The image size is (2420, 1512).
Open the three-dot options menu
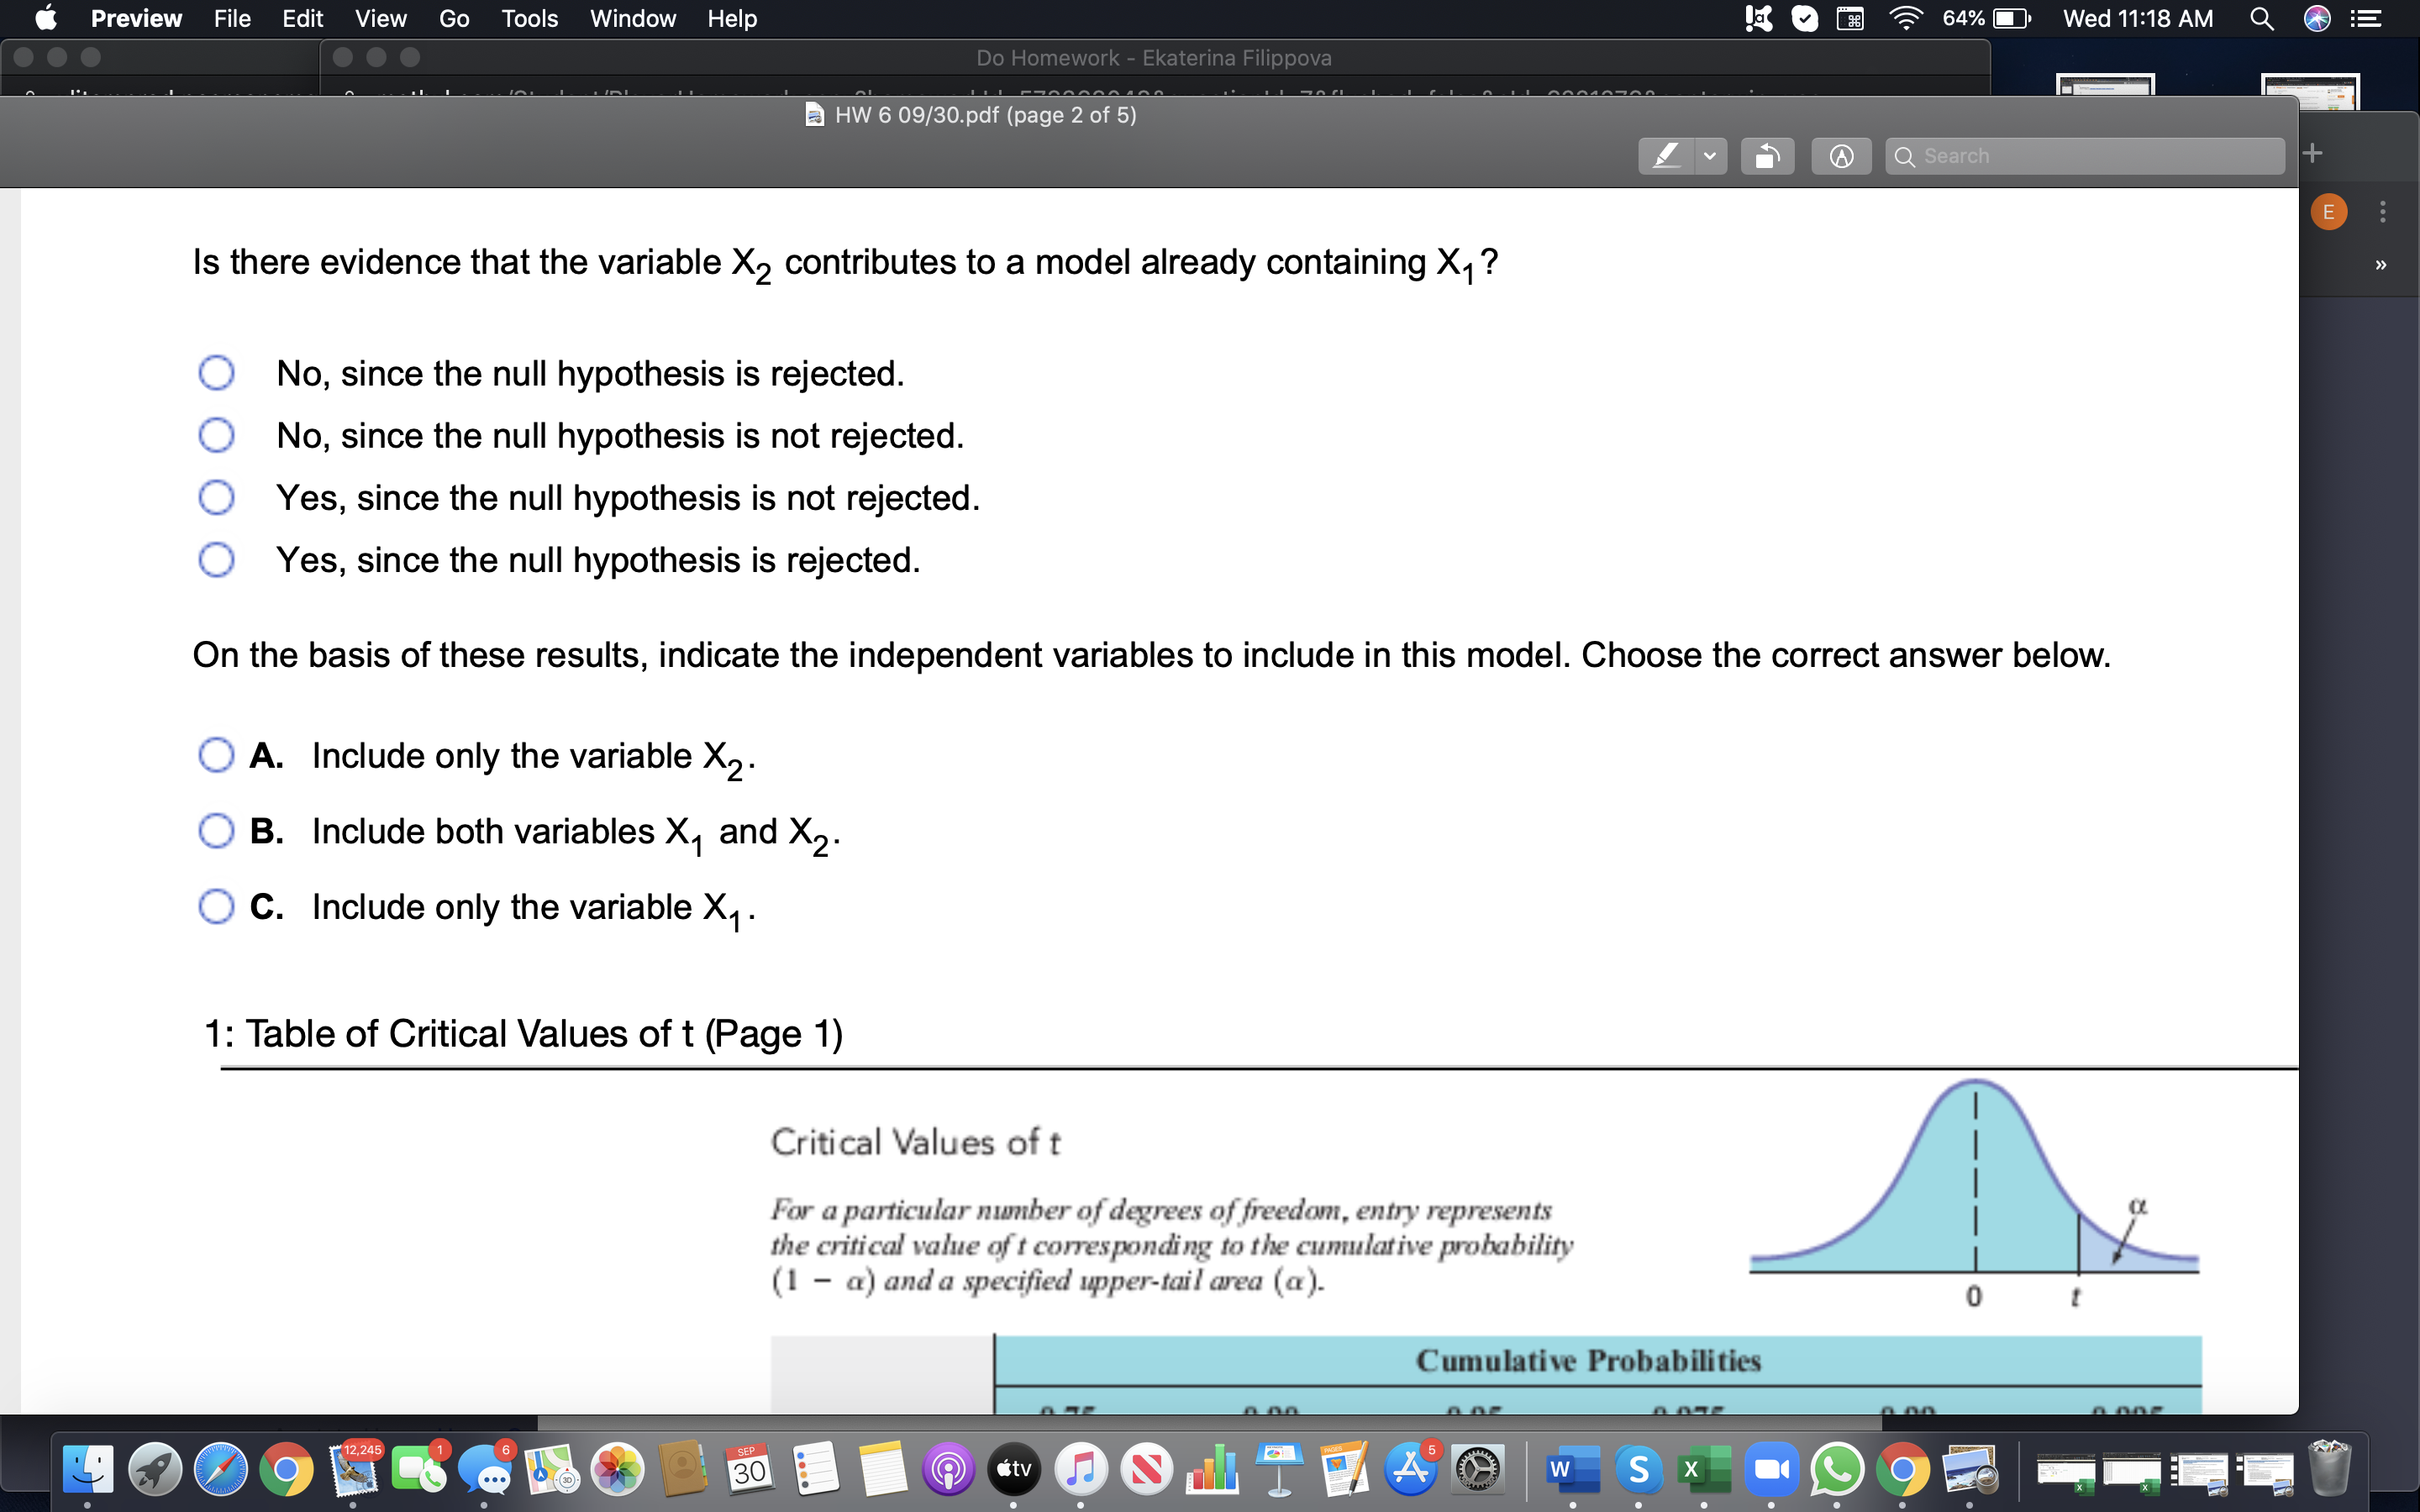click(x=2381, y=211)
